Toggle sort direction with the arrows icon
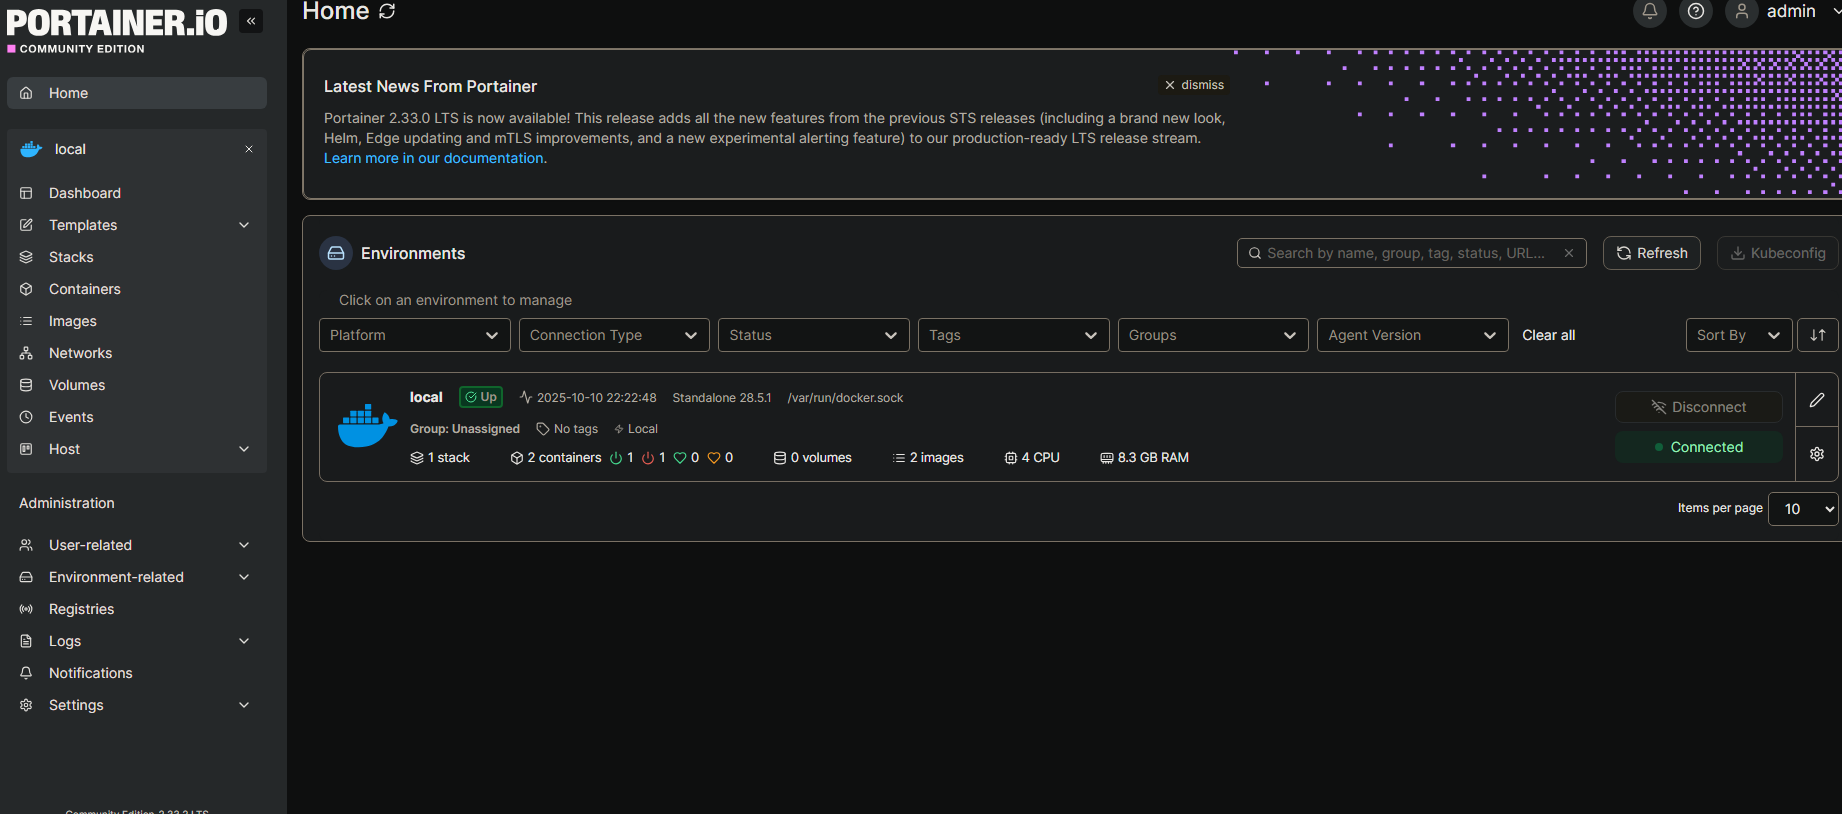 click(1818, 335)
